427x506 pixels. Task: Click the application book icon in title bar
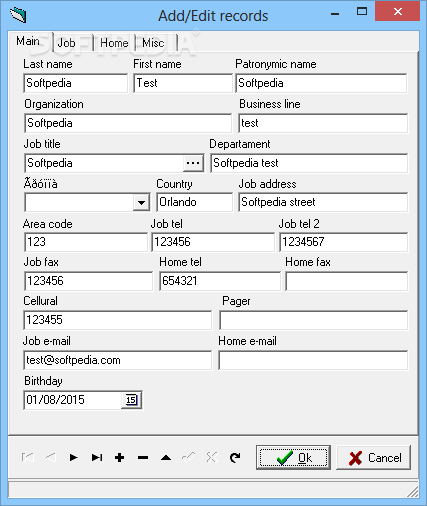[x=18, y=15]
